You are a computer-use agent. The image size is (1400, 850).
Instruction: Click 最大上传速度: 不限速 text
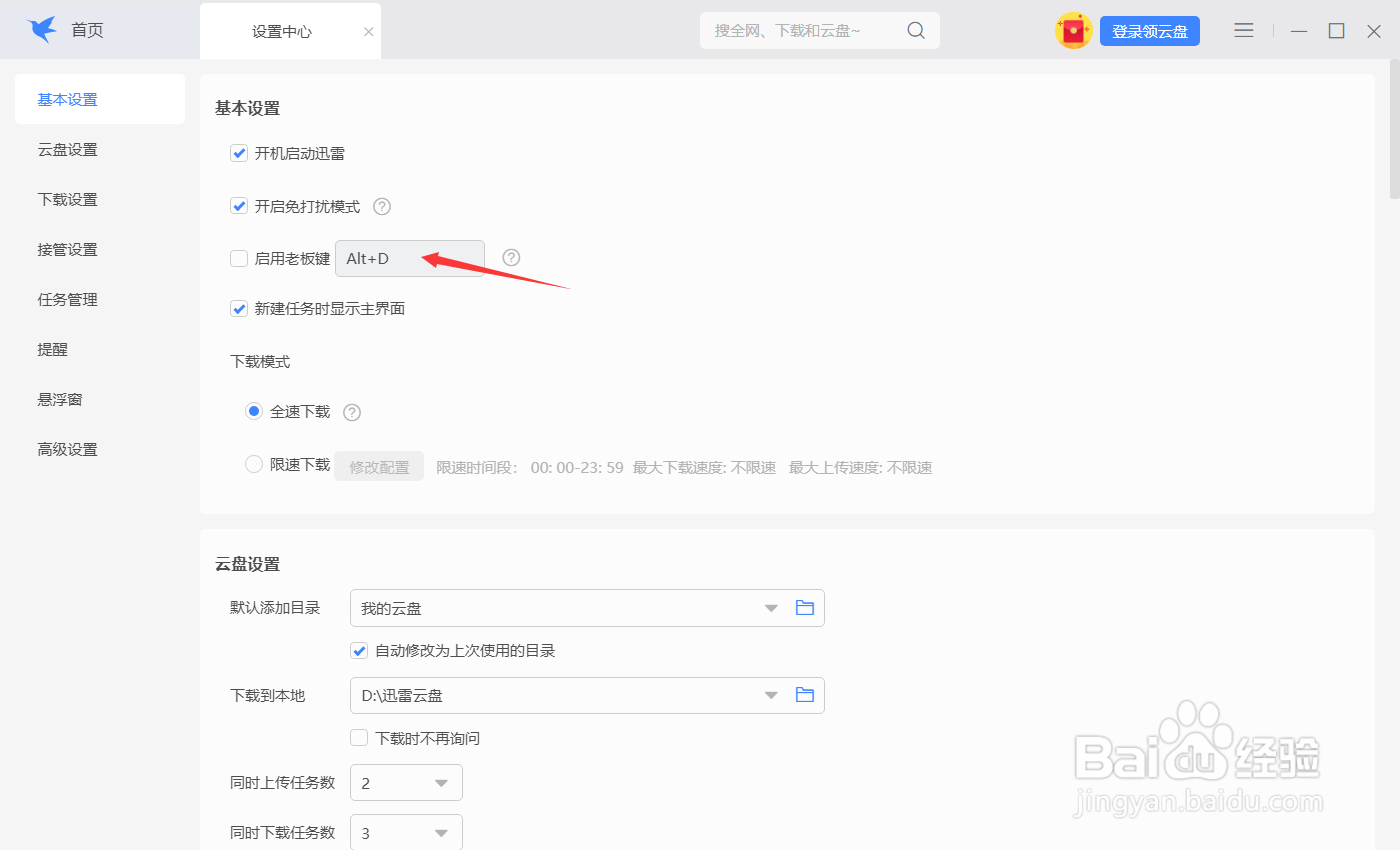(861, 467)
